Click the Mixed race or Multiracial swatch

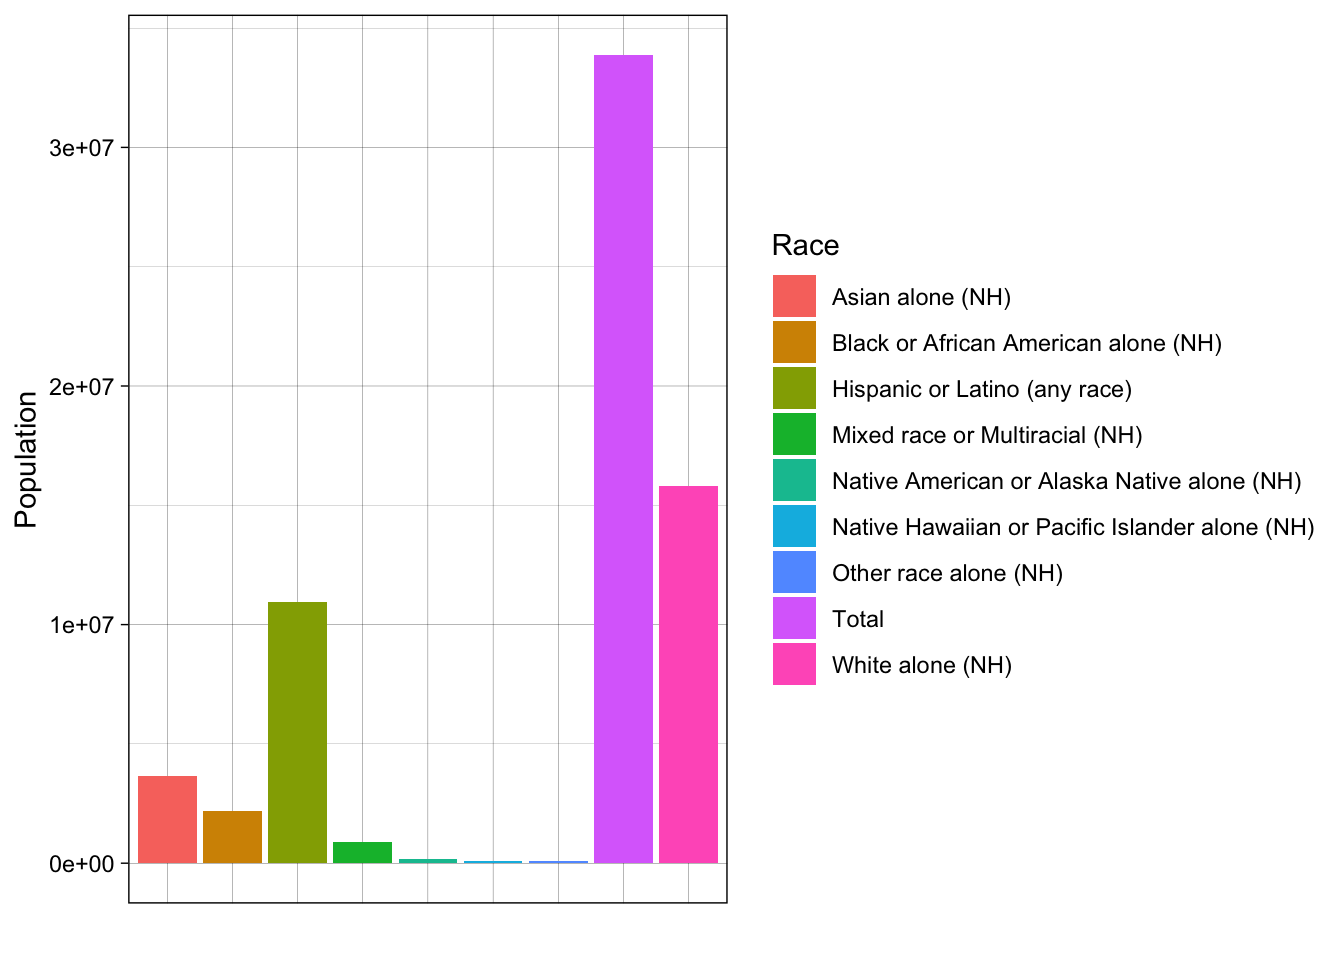click(x=794, y=434)
